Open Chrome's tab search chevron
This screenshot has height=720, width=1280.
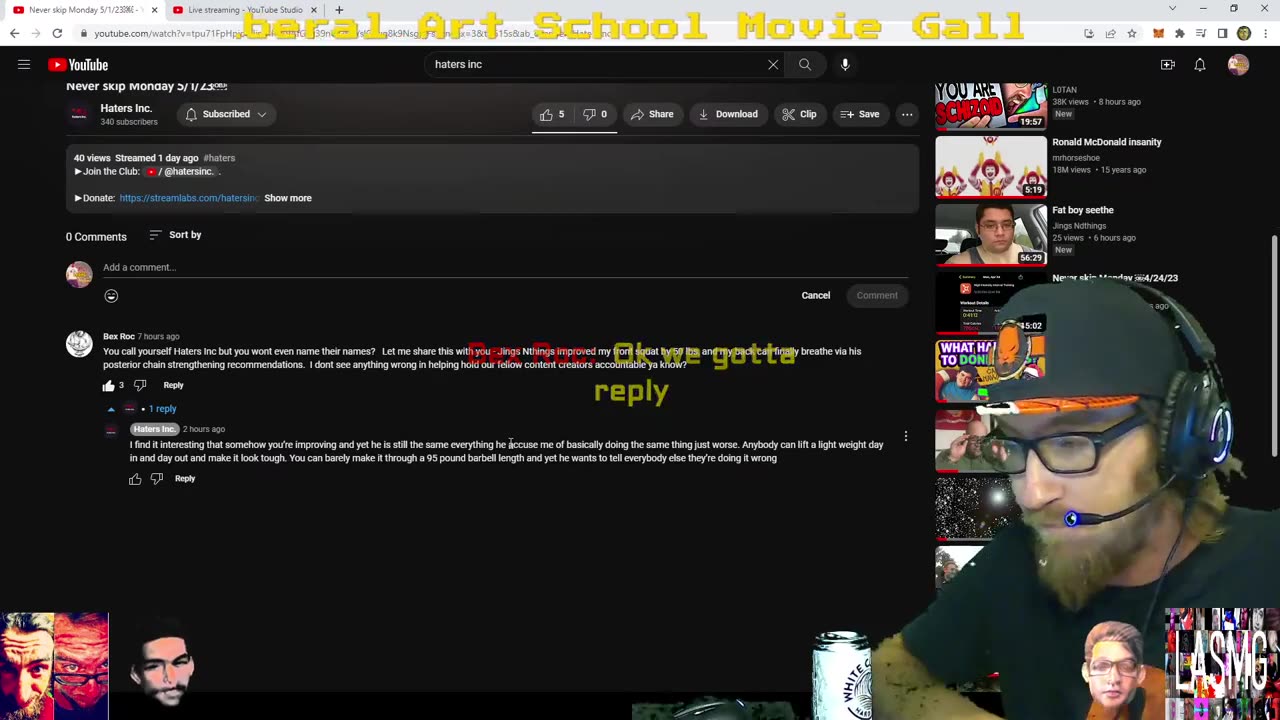1172,9
